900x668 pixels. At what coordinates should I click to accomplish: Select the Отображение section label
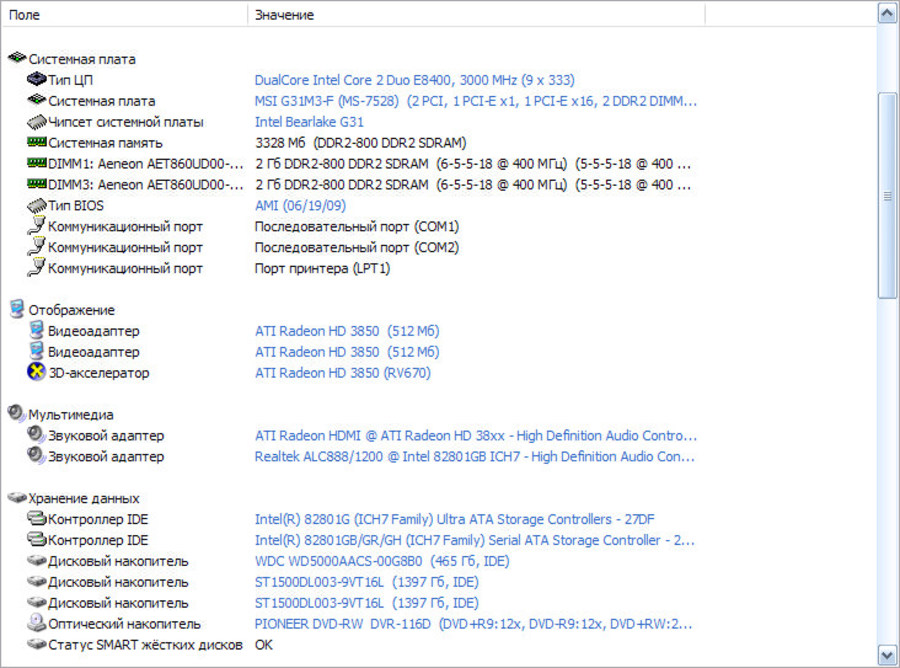pyautogui.click(x=72, y=310)
